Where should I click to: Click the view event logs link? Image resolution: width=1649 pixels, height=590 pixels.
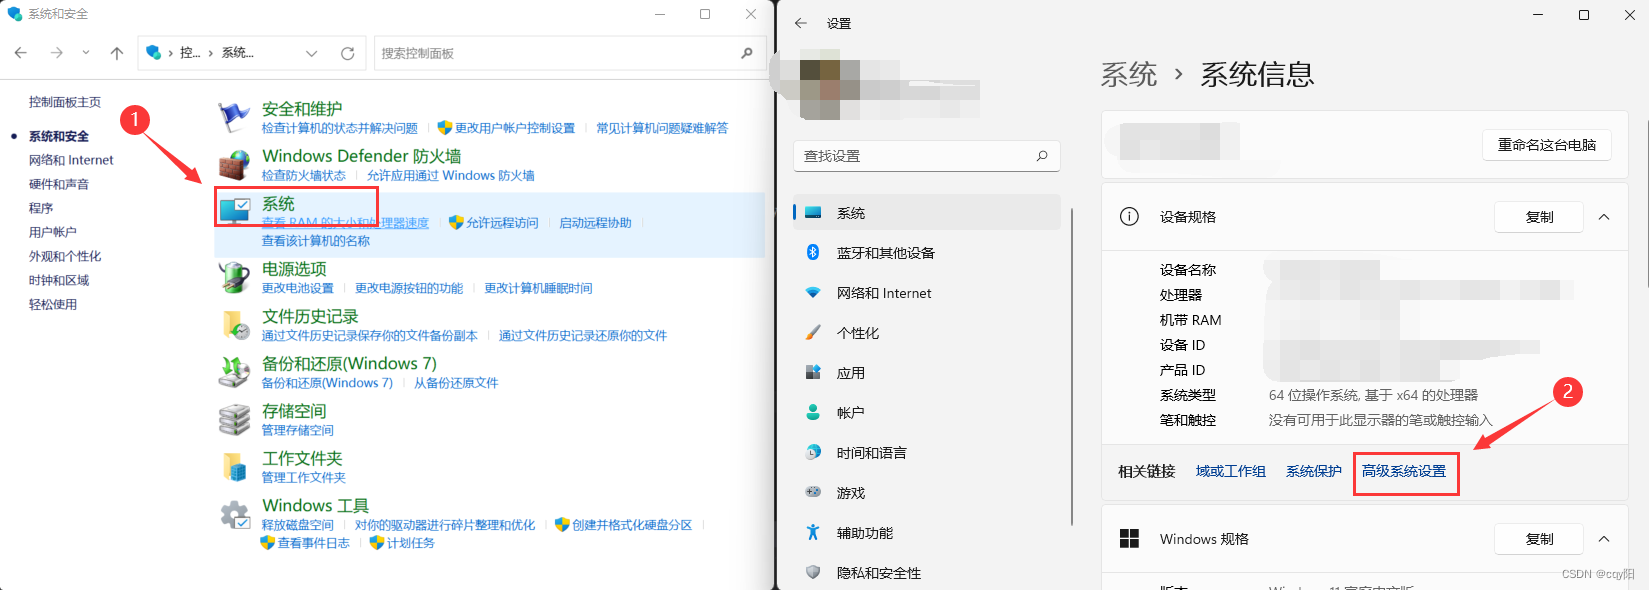(x=314, y=543)
